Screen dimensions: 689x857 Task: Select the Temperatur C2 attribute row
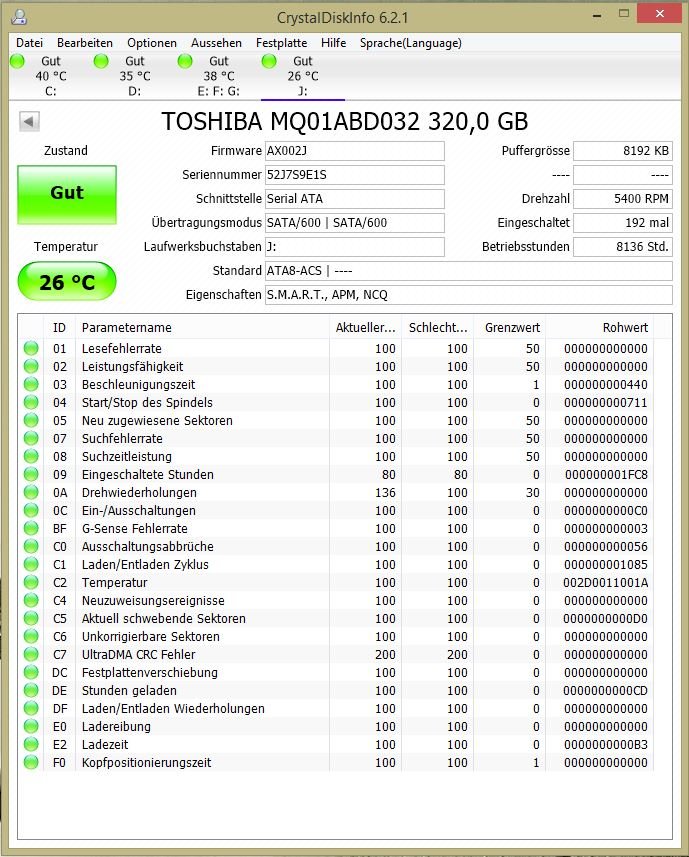337,583
